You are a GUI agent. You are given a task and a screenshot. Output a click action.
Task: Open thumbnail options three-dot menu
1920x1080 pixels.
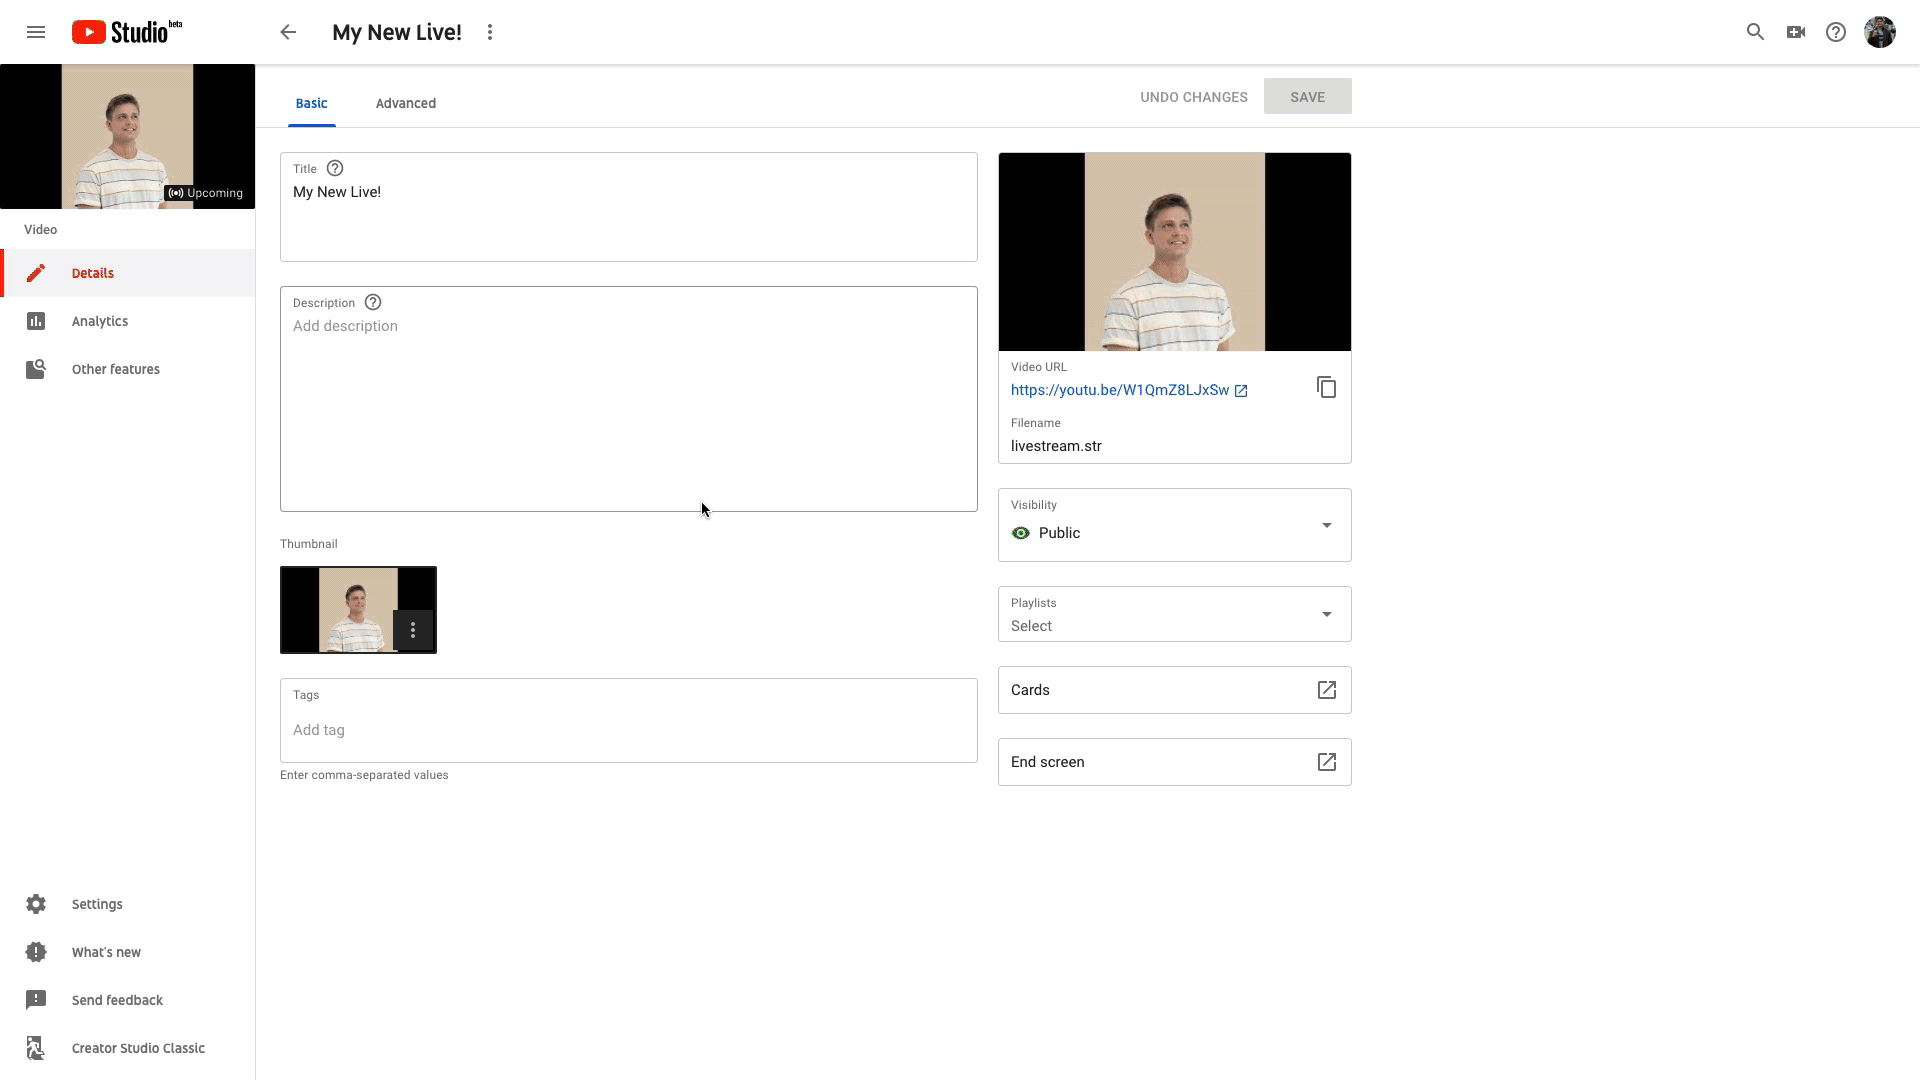[413, 630]
